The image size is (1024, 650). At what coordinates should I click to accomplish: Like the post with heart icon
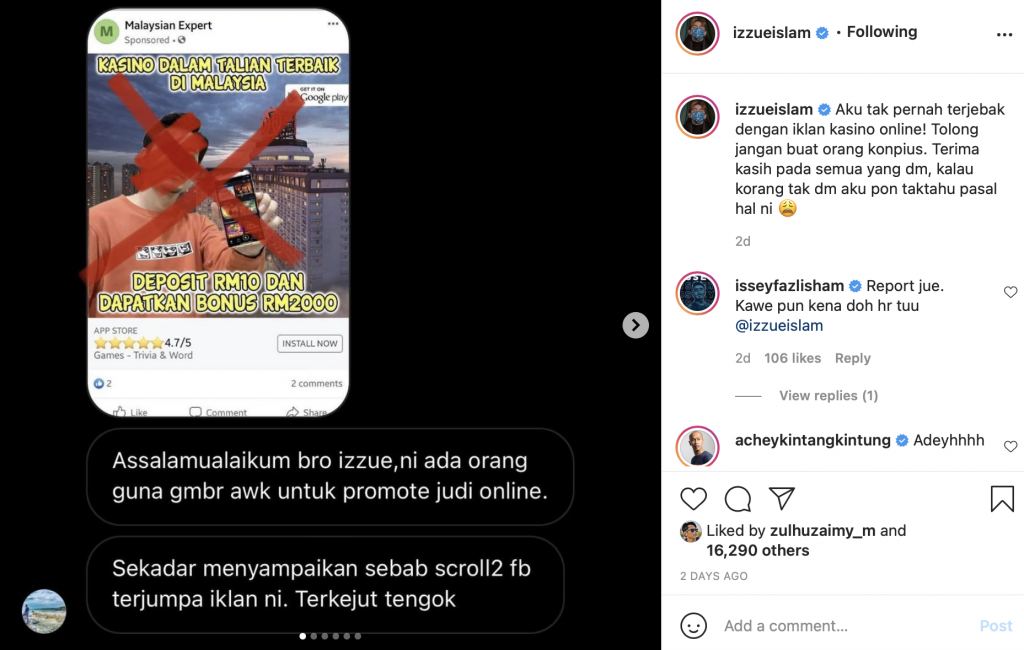click(694, 499)
